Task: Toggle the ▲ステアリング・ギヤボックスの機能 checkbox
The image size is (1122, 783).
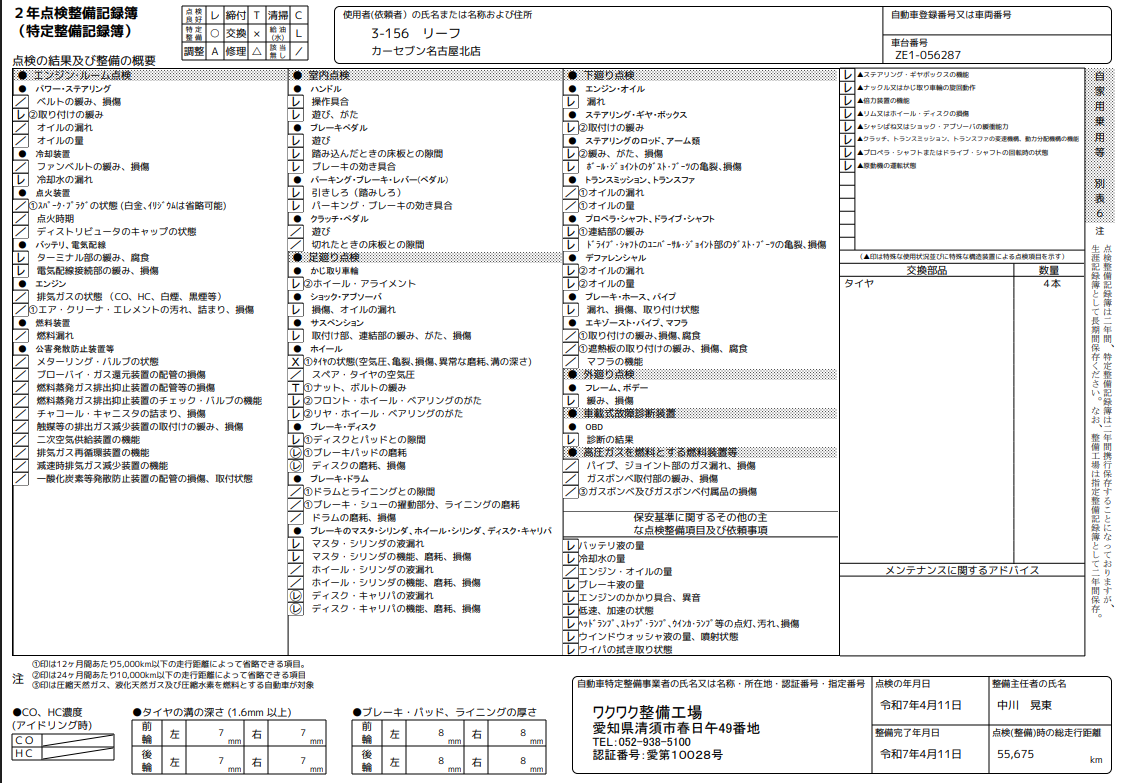Action: 847,74
